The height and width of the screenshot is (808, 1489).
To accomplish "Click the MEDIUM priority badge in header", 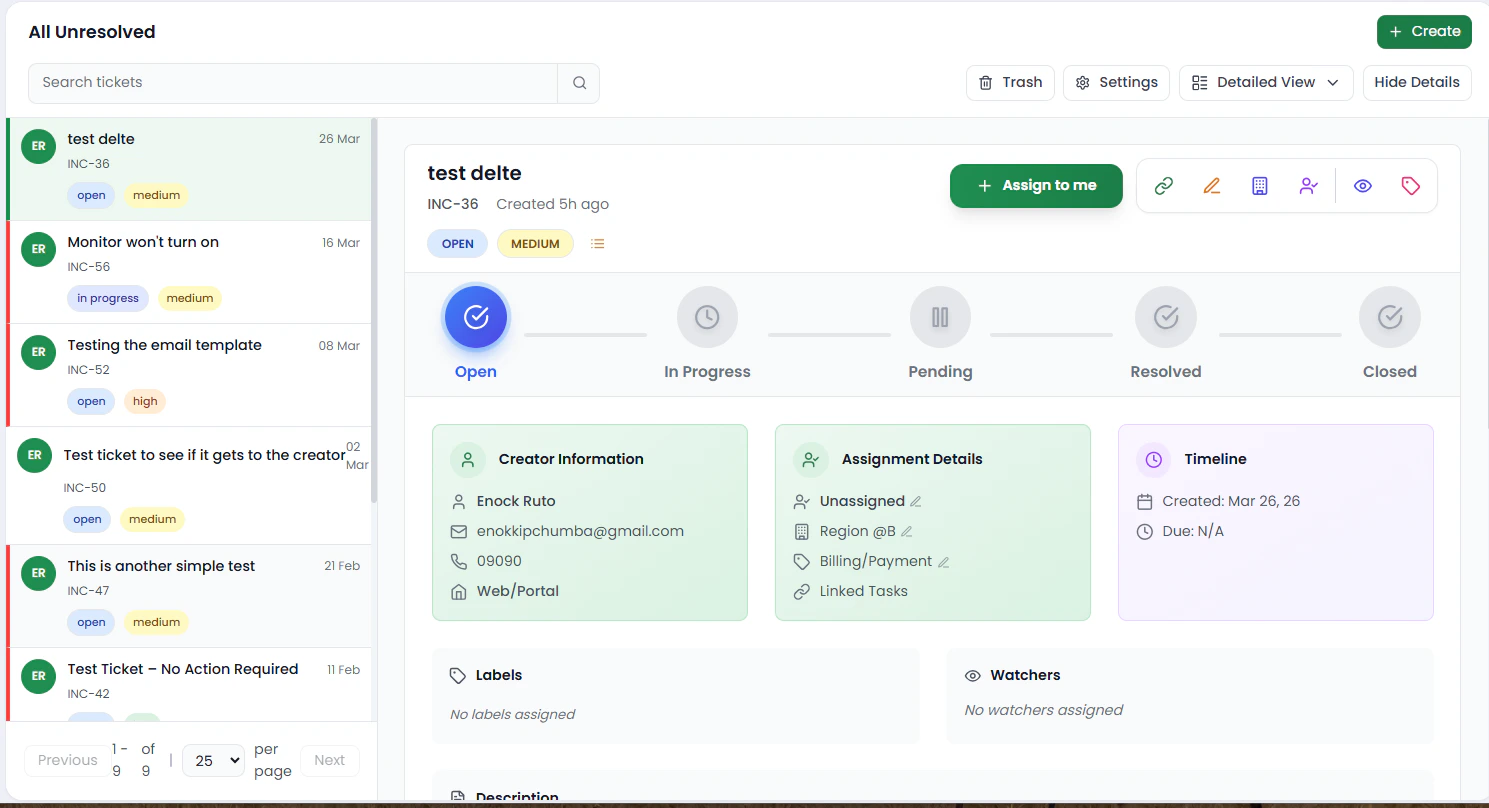I will [535, 244].
